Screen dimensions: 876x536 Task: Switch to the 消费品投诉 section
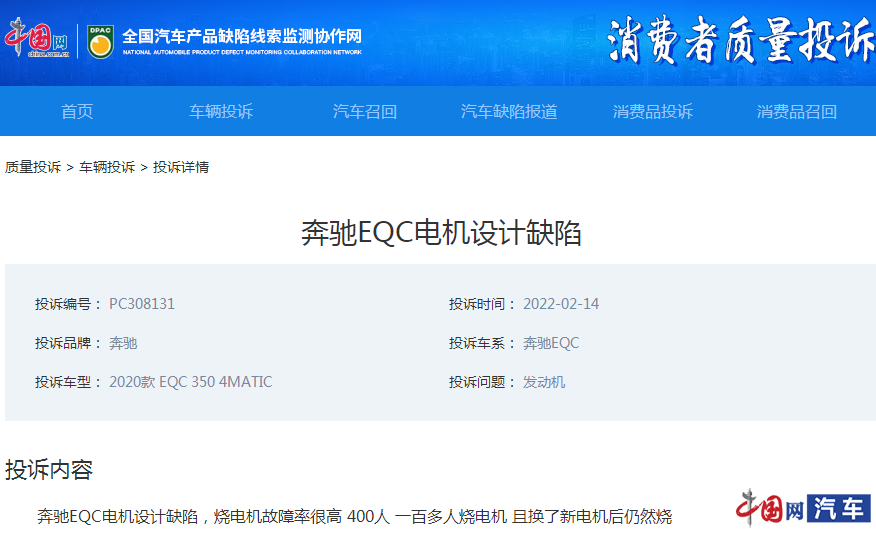tap(653, 111)
